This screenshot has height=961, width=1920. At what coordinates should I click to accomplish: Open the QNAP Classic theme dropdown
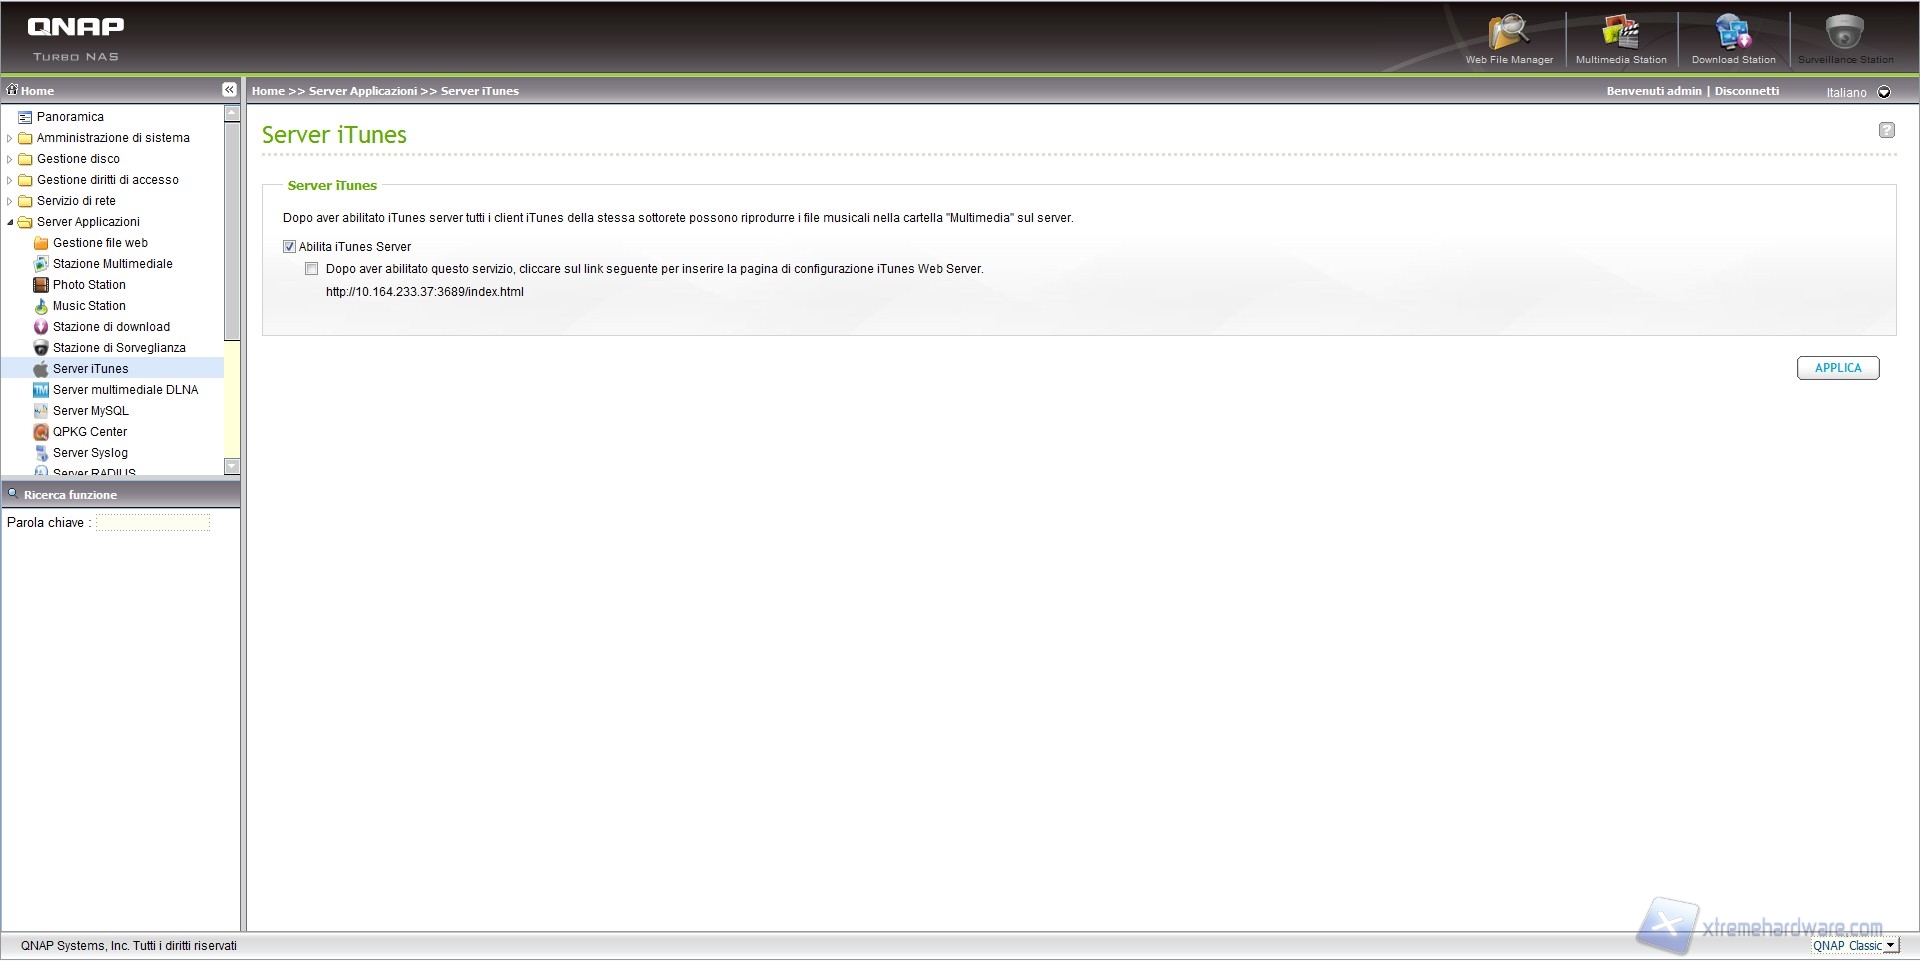point(1890,946)
